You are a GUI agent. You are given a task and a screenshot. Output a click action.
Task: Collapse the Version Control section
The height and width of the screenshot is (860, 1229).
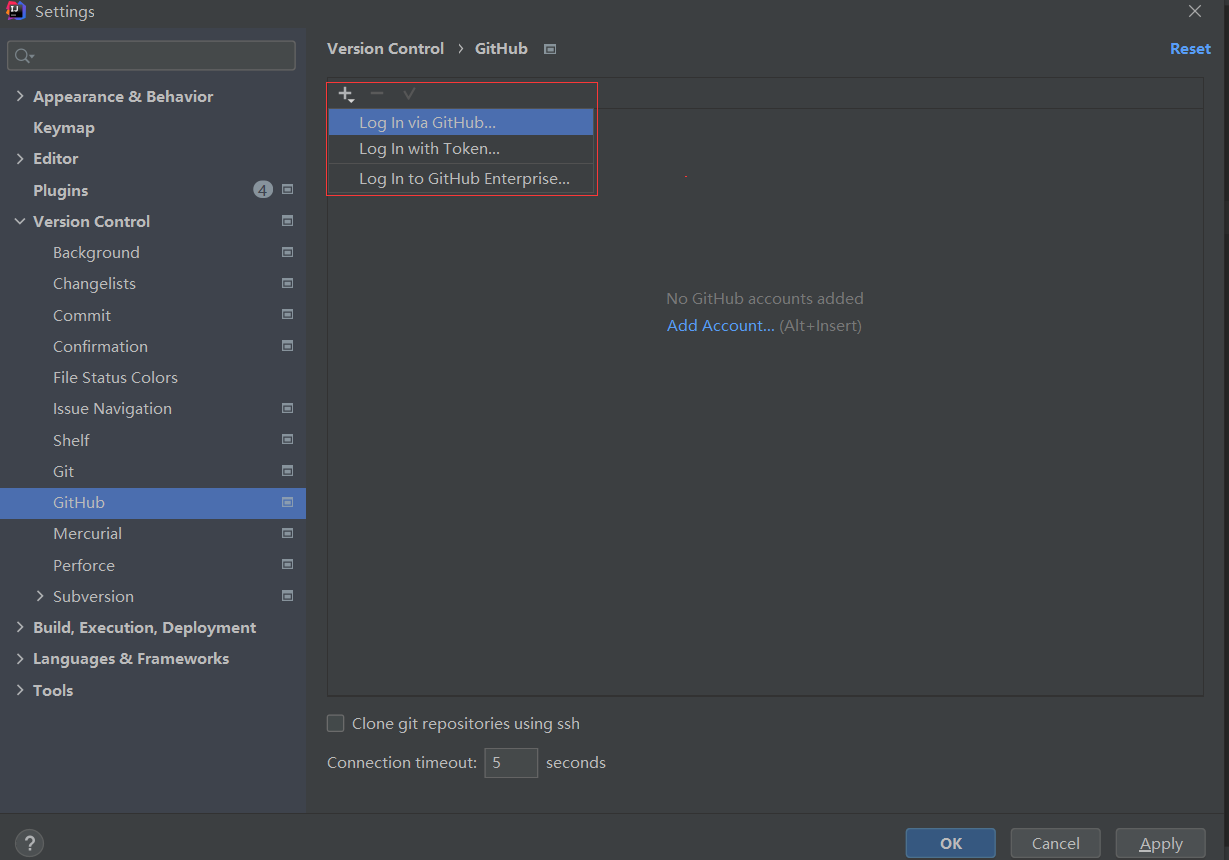(x=20, y=221)
